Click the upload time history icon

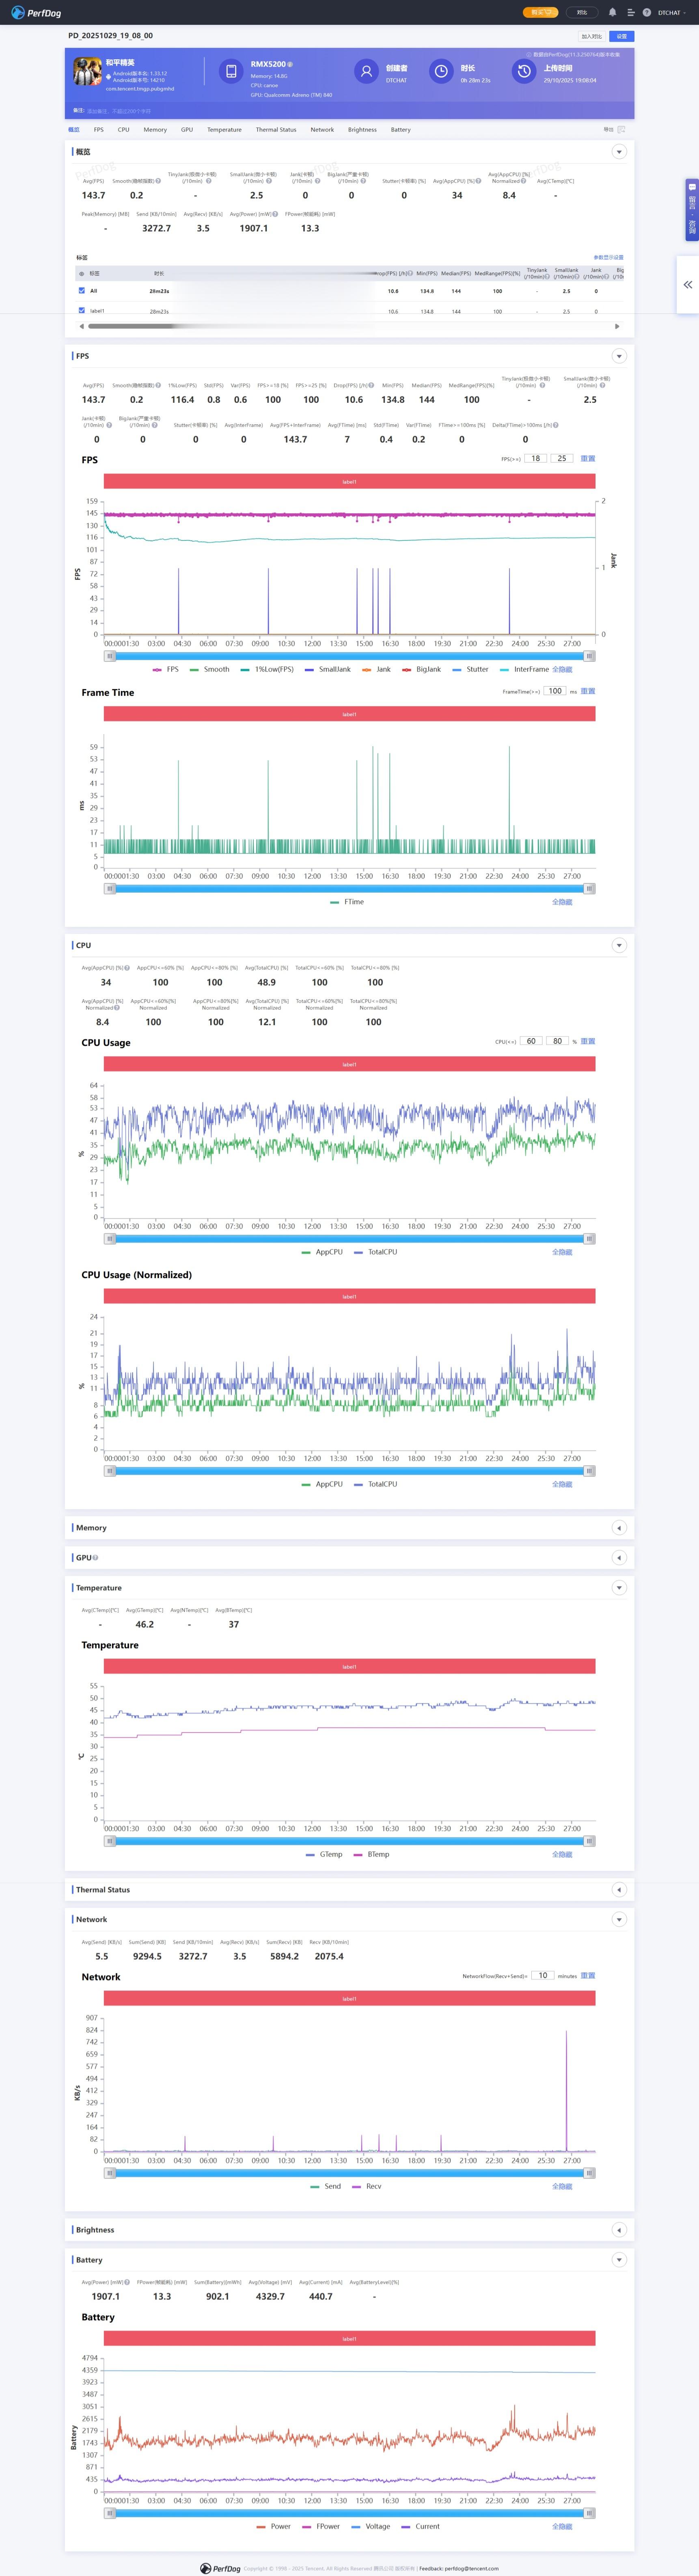coord(523,71)
